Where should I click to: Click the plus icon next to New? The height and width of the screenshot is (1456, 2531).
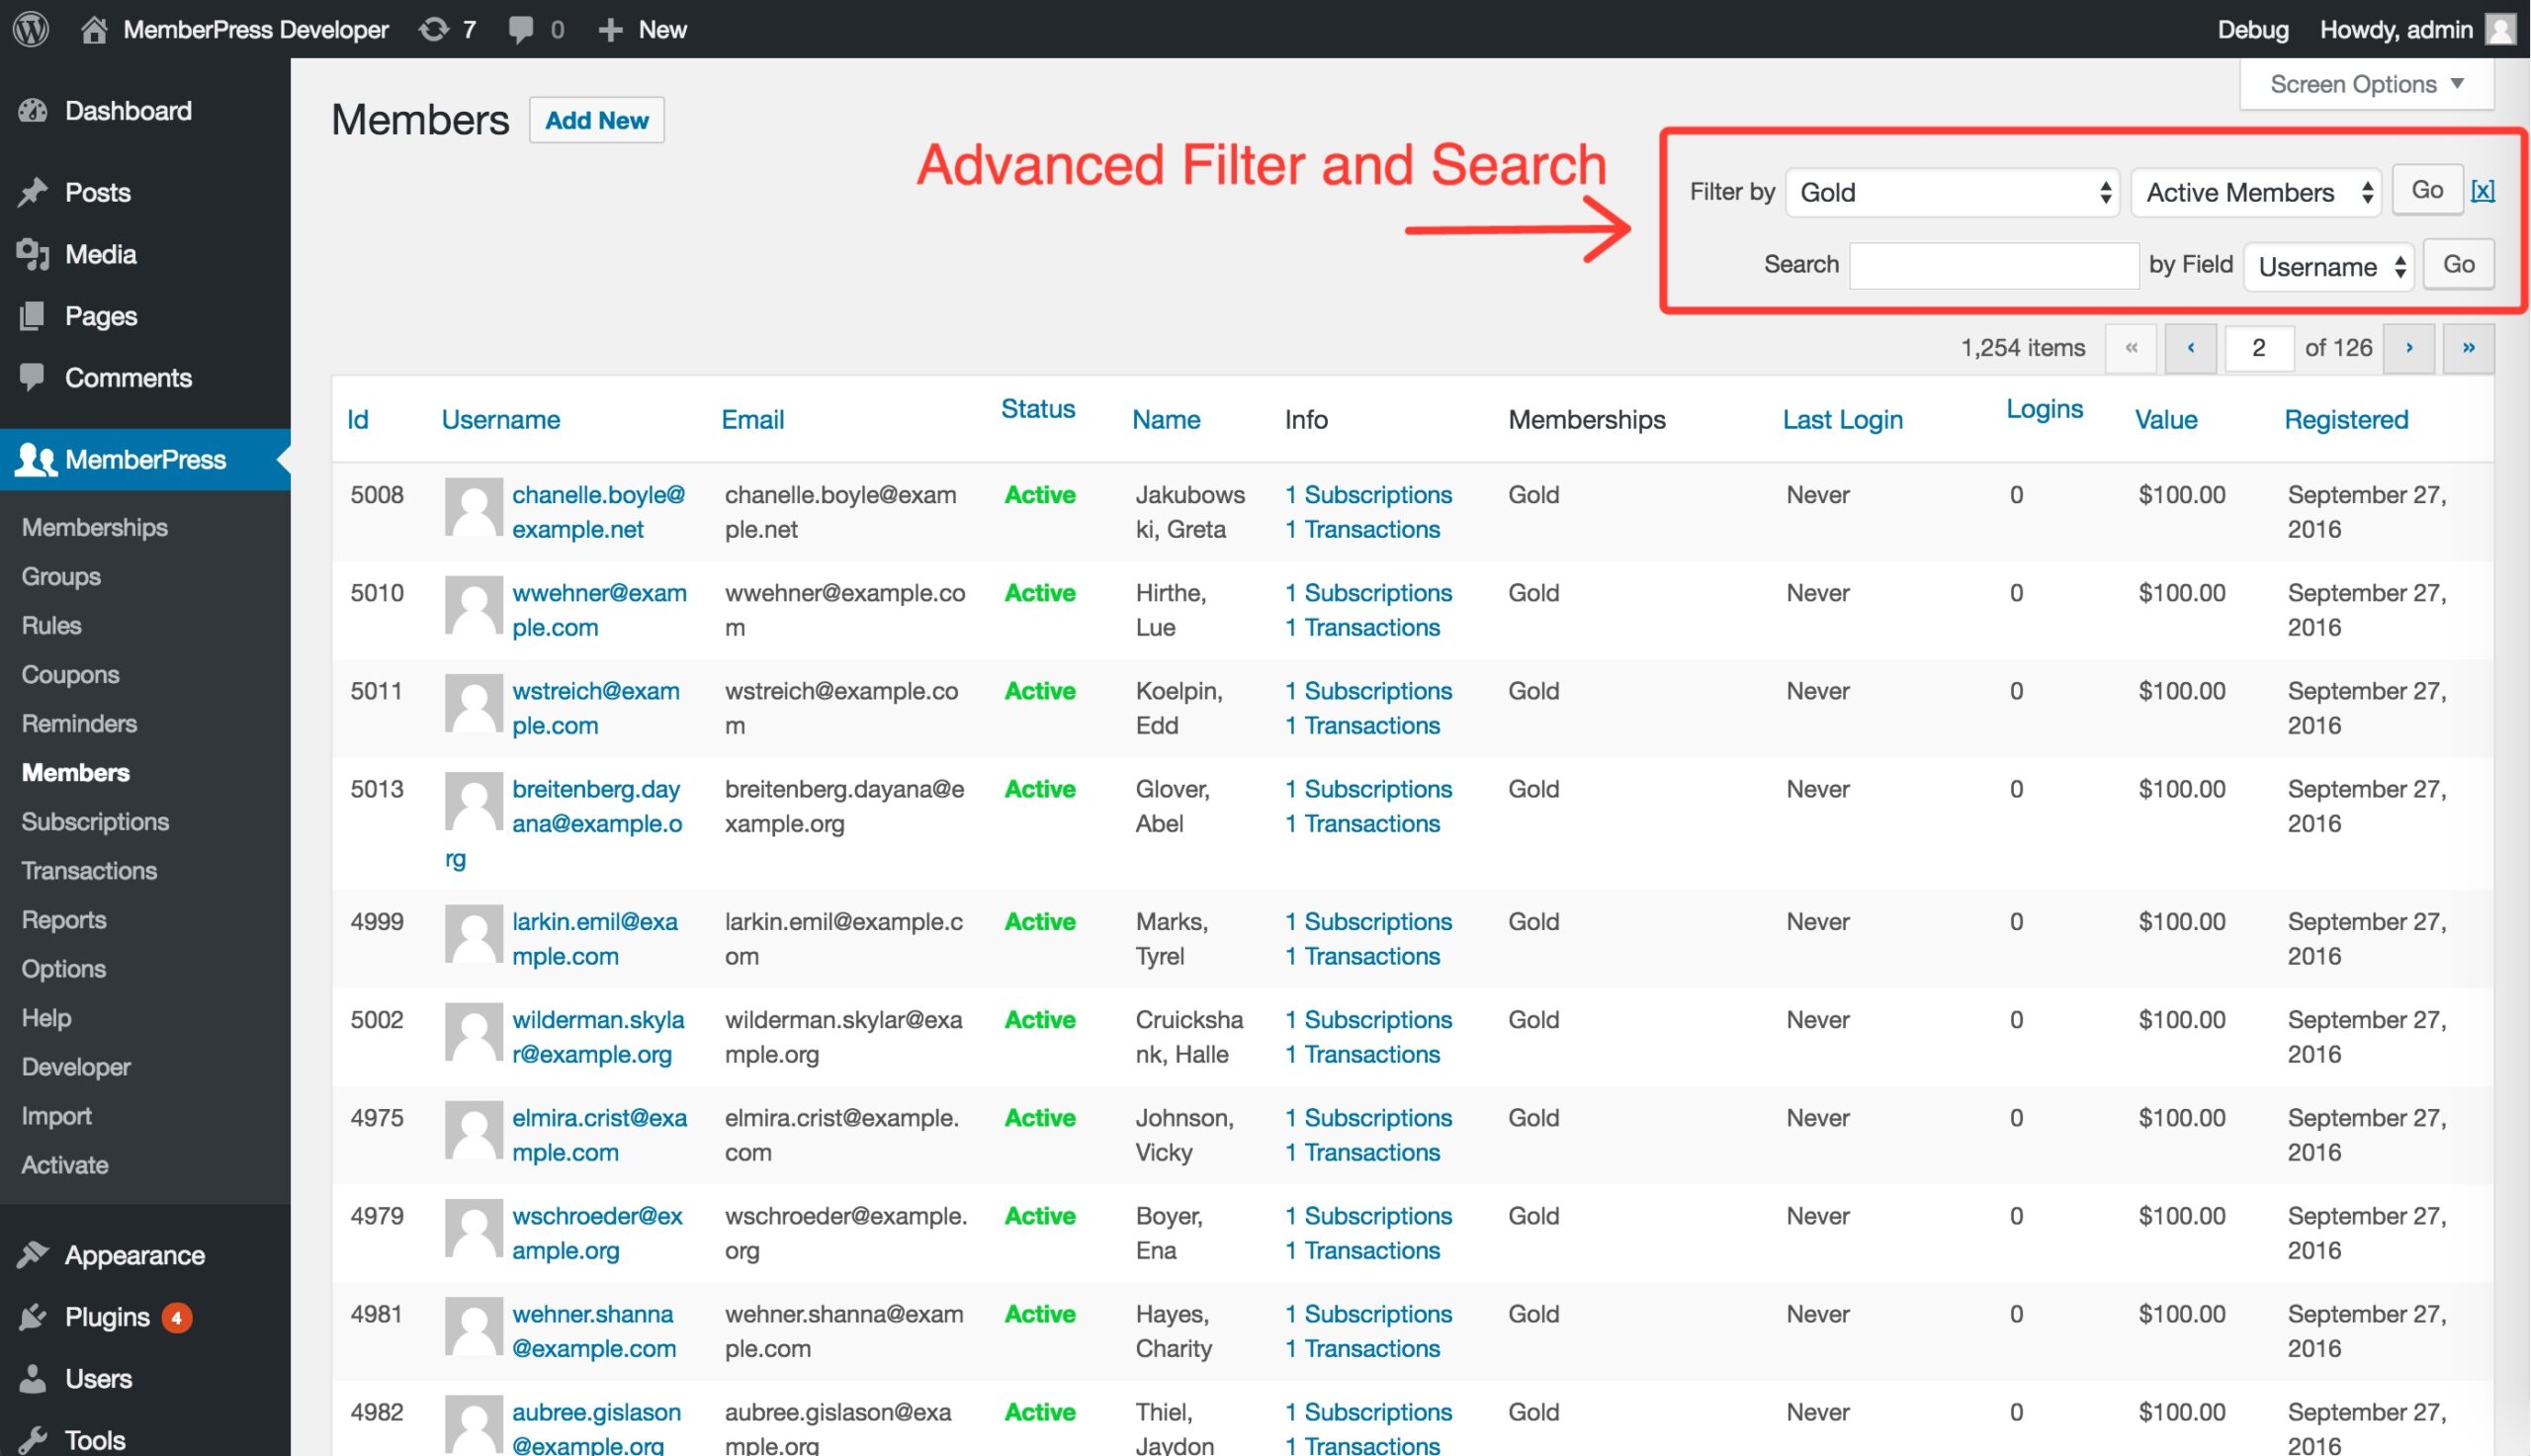(611, 30)
